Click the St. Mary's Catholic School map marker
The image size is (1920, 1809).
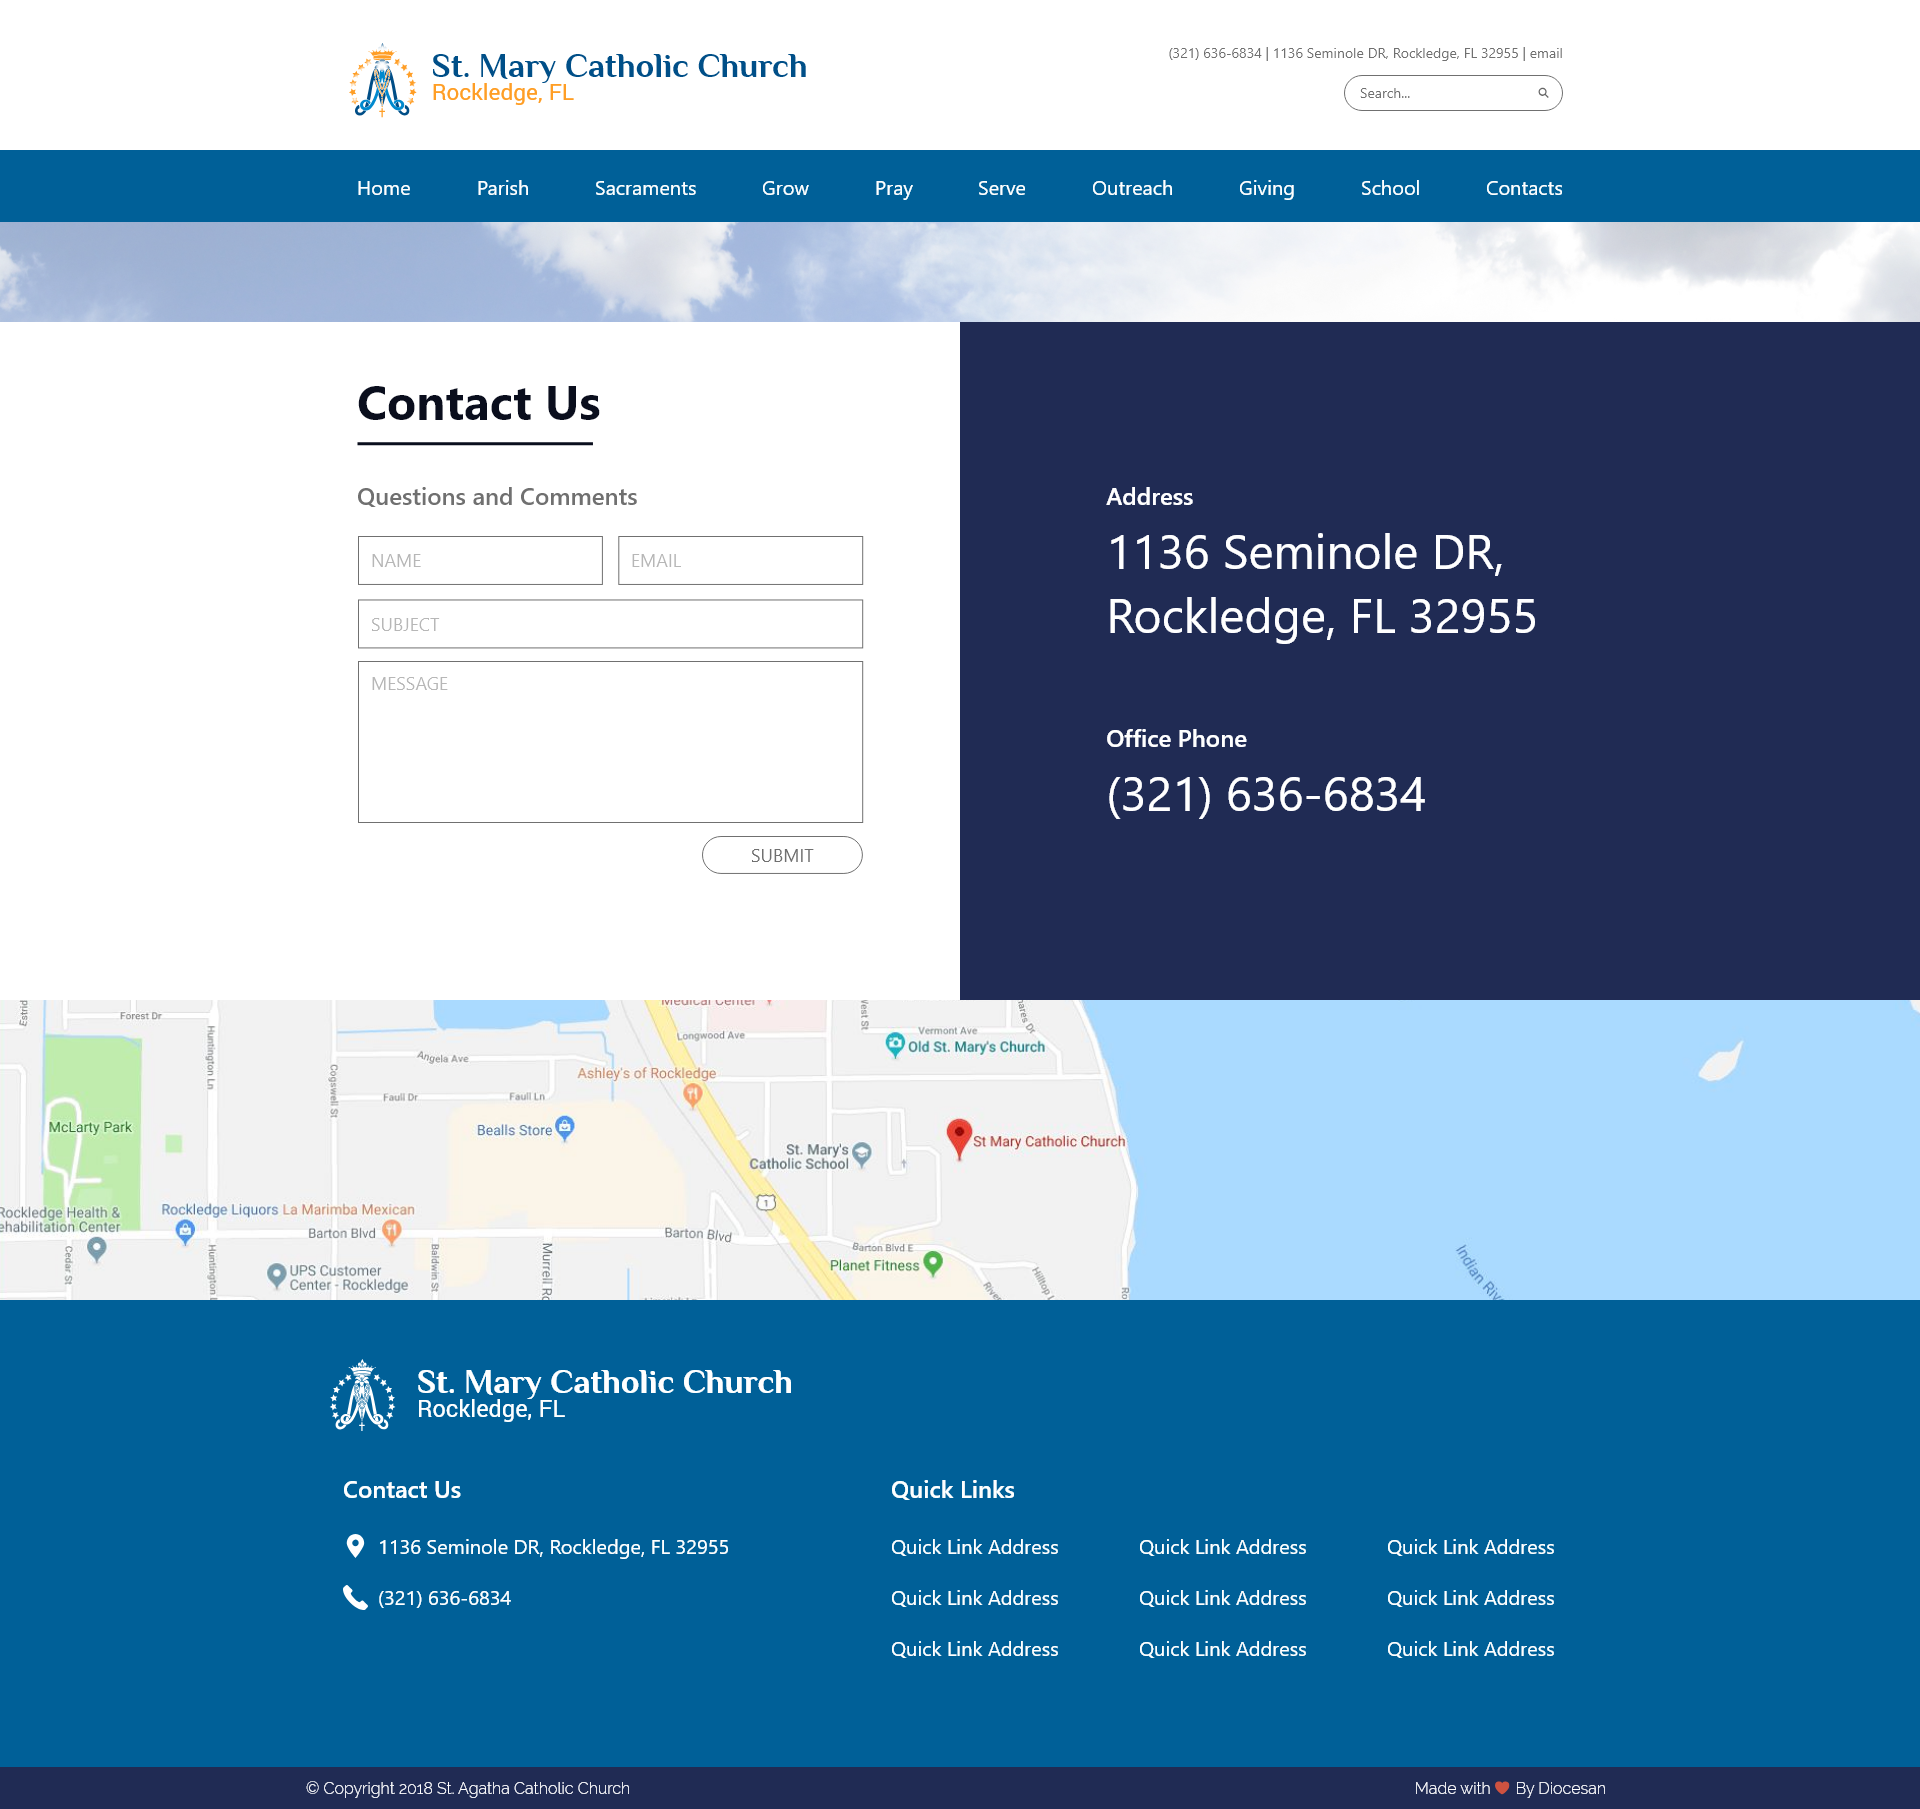click(862, 1153)
